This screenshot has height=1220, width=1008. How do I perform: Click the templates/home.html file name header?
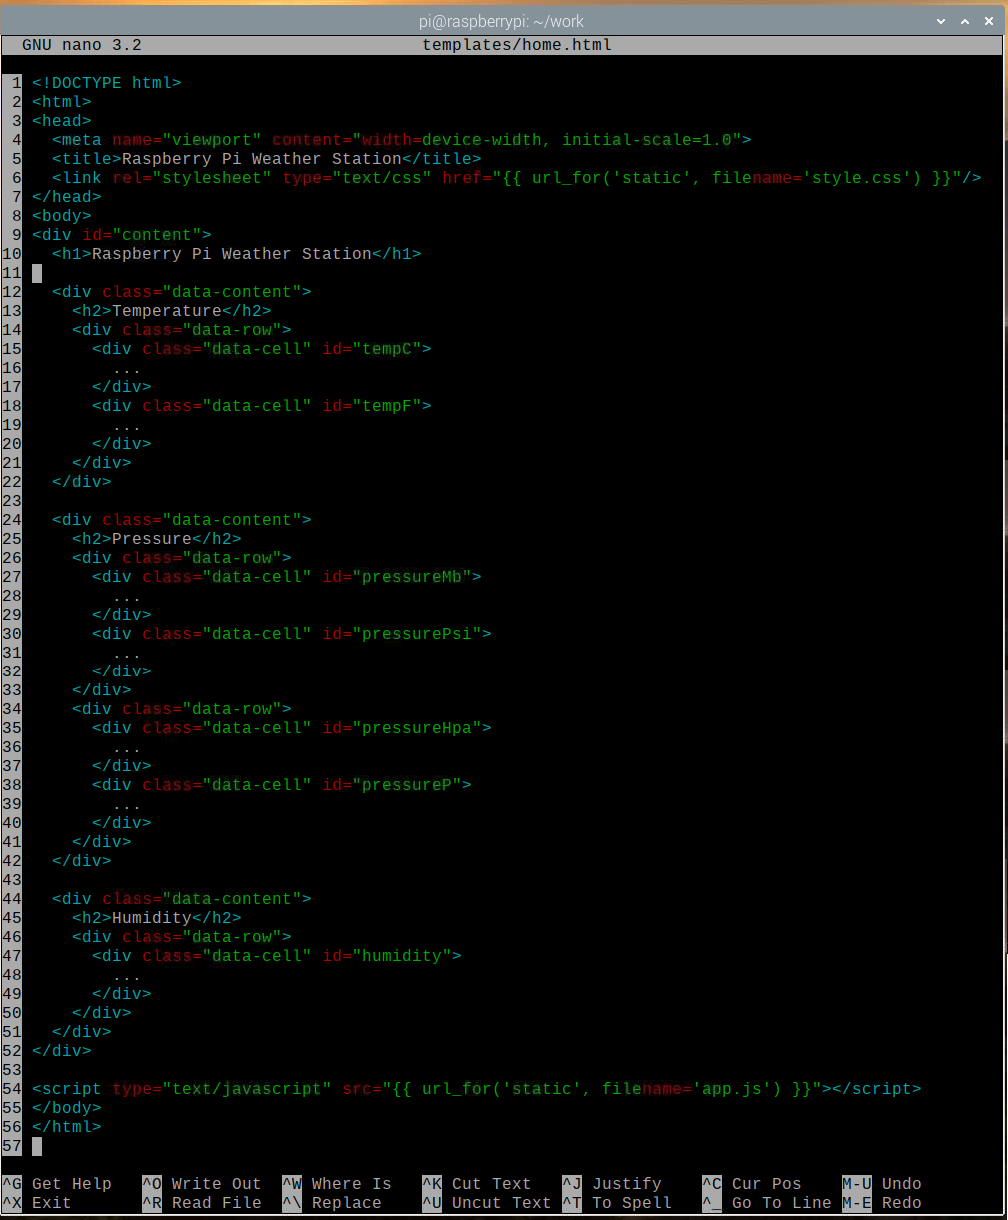pyautogui.click(x=517, y=45)
